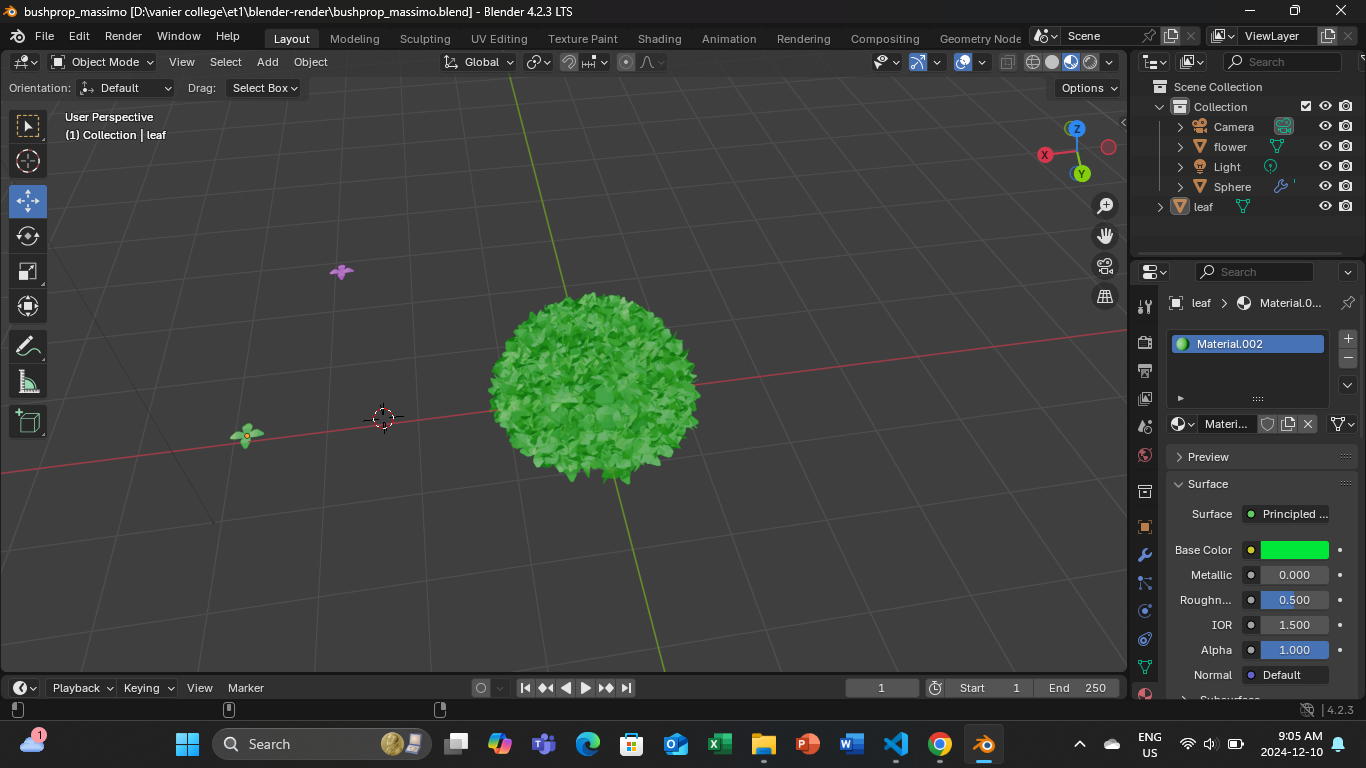Screen dimensions: 1366x768
Task: Click the Add Cube tool icon
Action: point(28,421)
